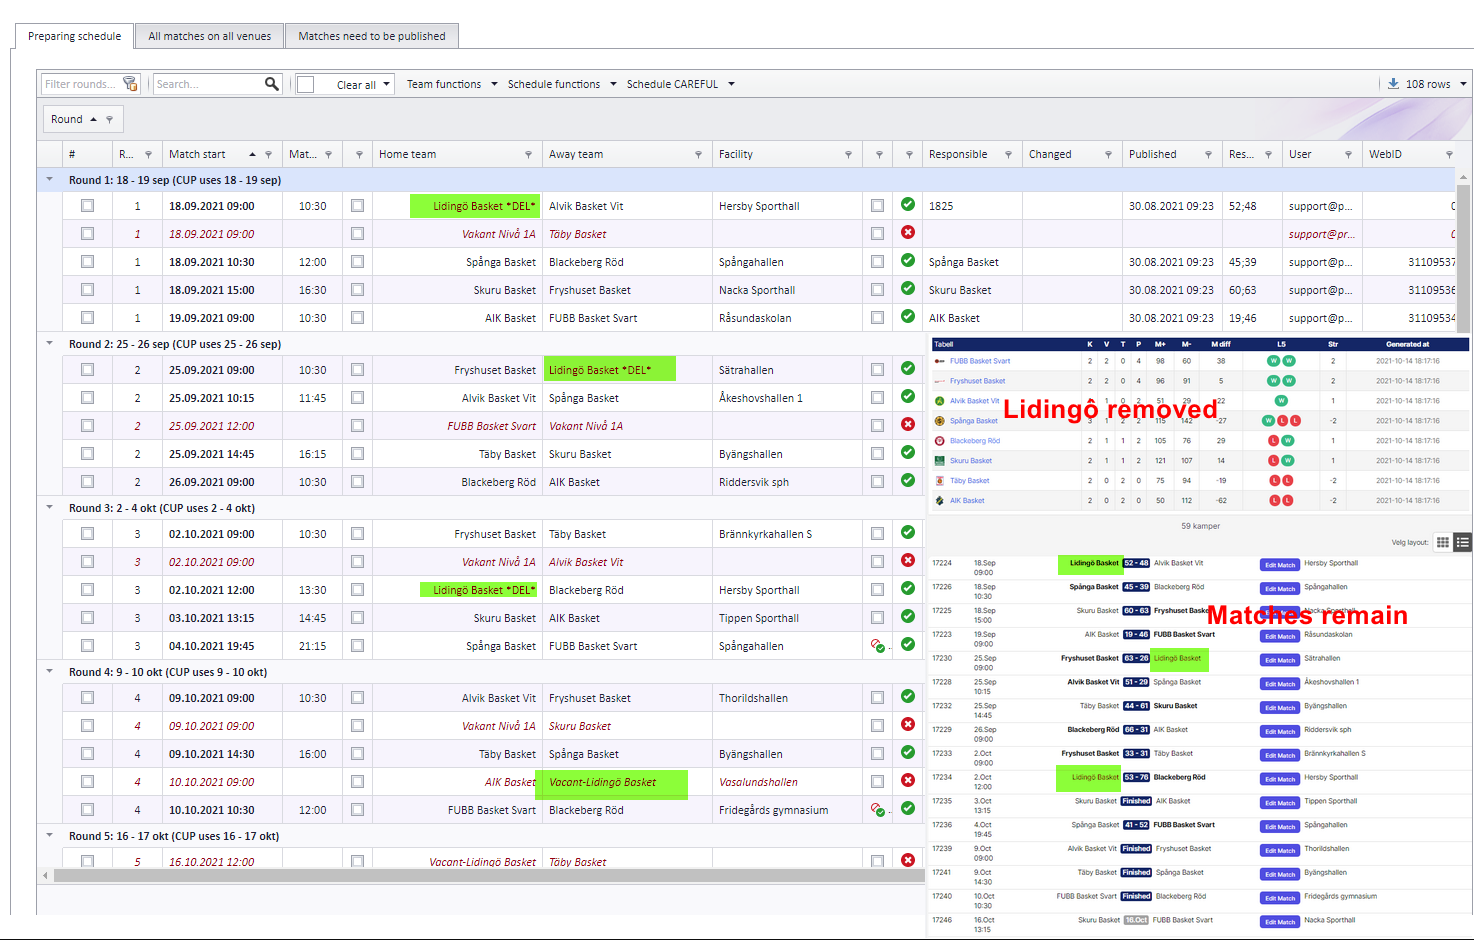Collapse the Round 3: 2 - 4 okt group

[49, 508]
